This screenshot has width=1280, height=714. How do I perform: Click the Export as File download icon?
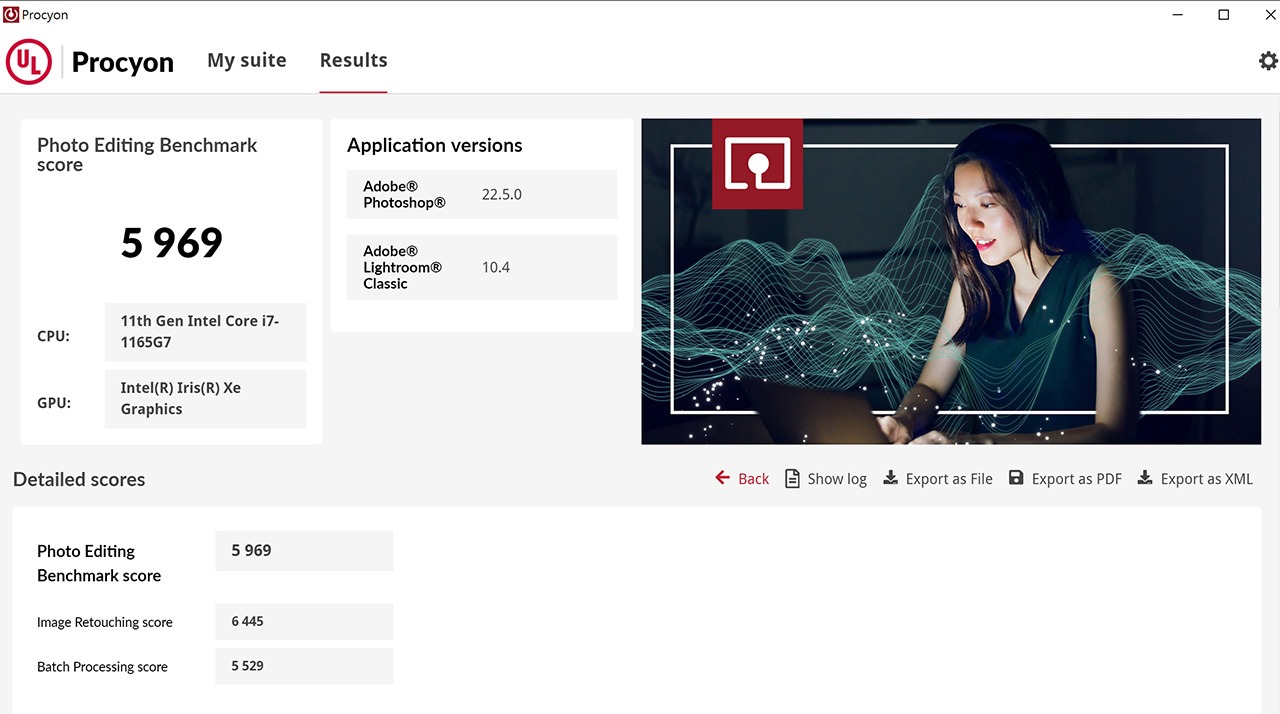tap(890, 479)
